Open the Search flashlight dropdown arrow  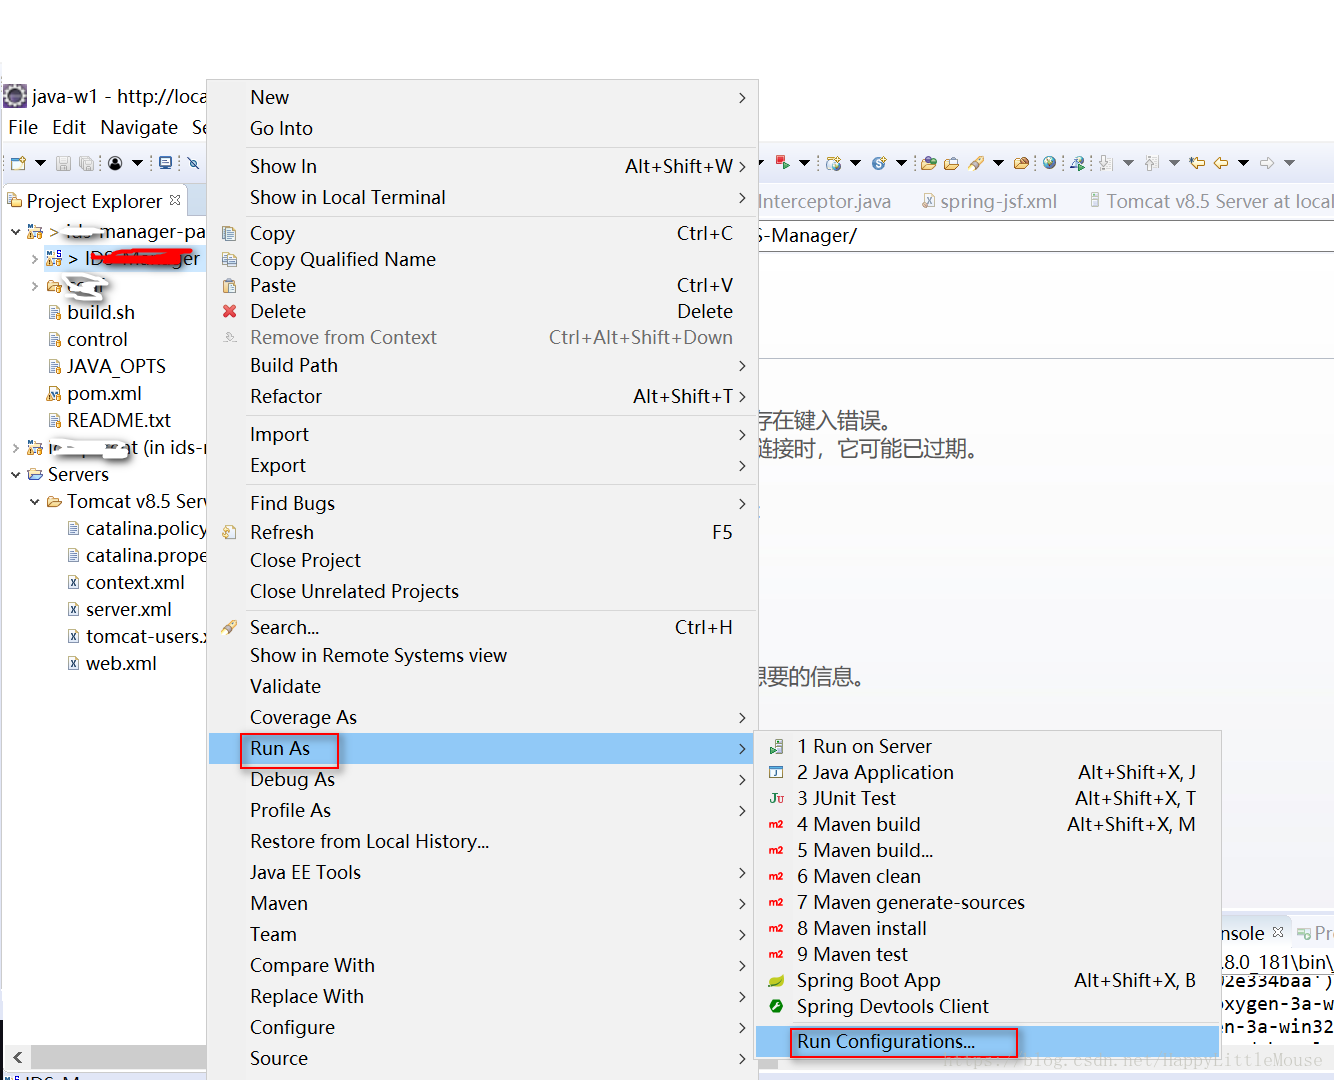[x=998, y=163]
